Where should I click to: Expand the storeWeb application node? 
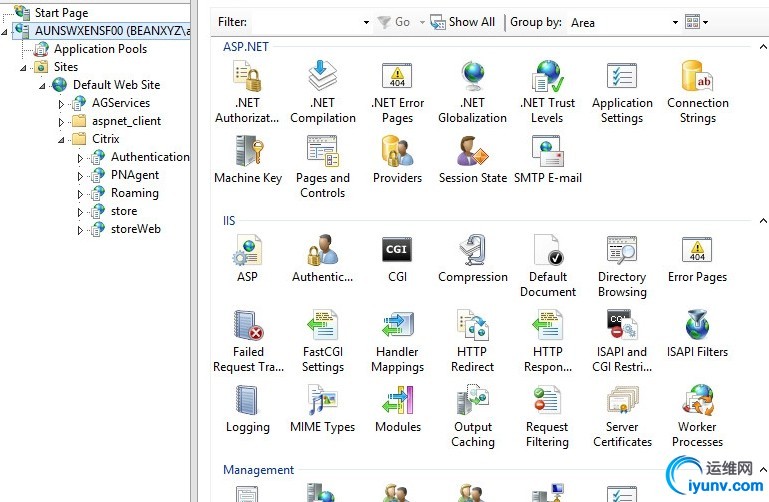pos(80,230)
